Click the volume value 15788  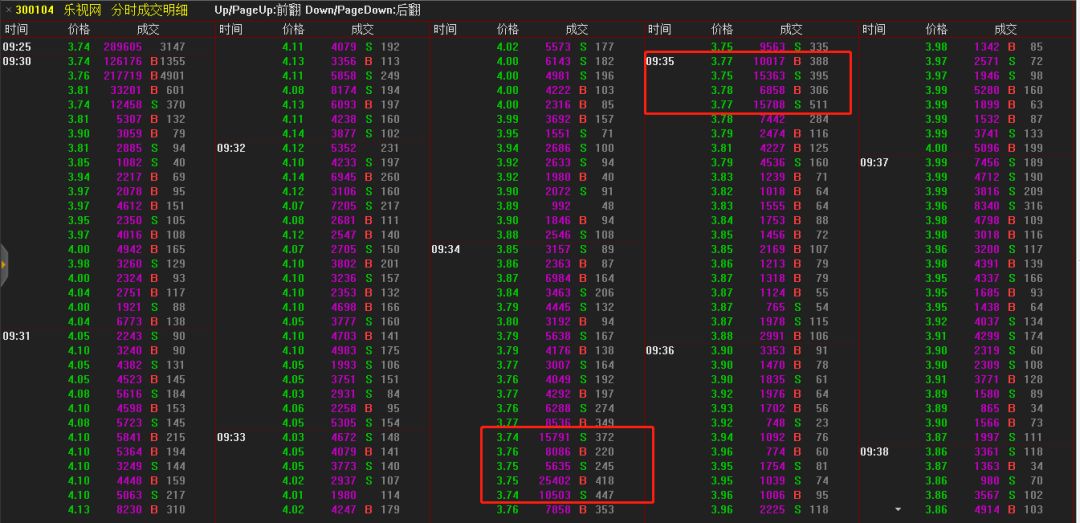tap(769, 105)
